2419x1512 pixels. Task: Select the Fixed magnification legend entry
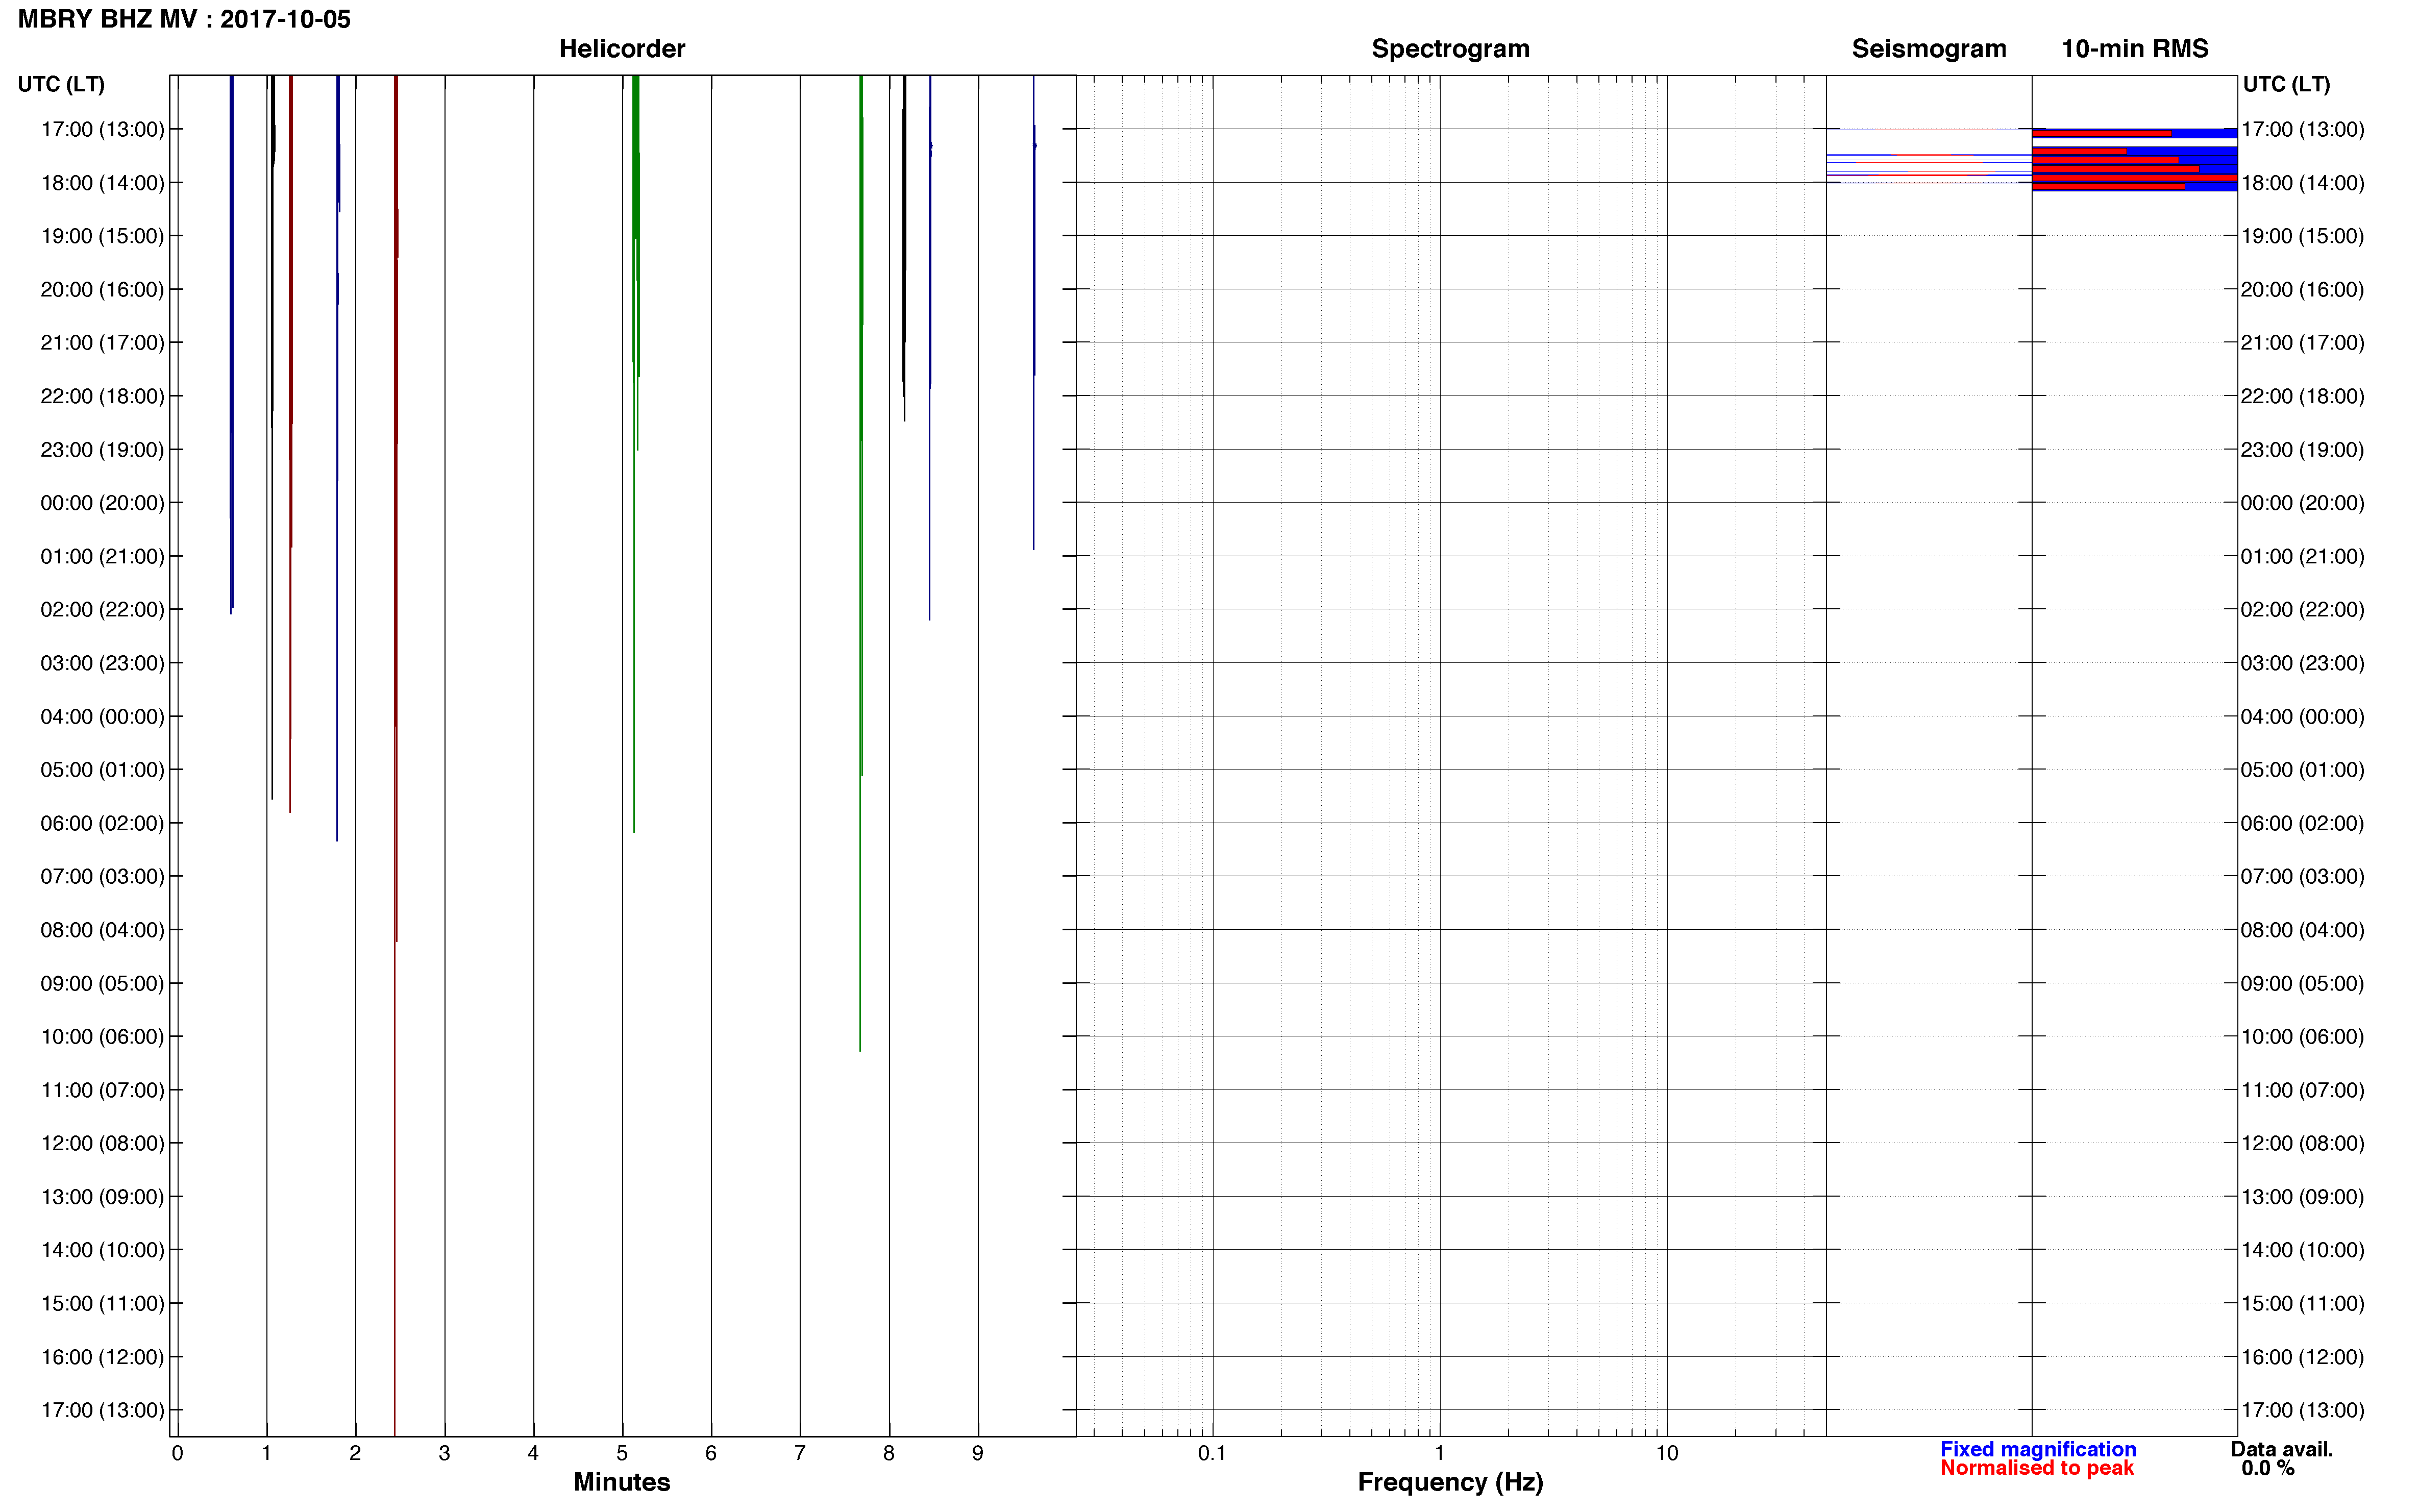[2038, 1449]
